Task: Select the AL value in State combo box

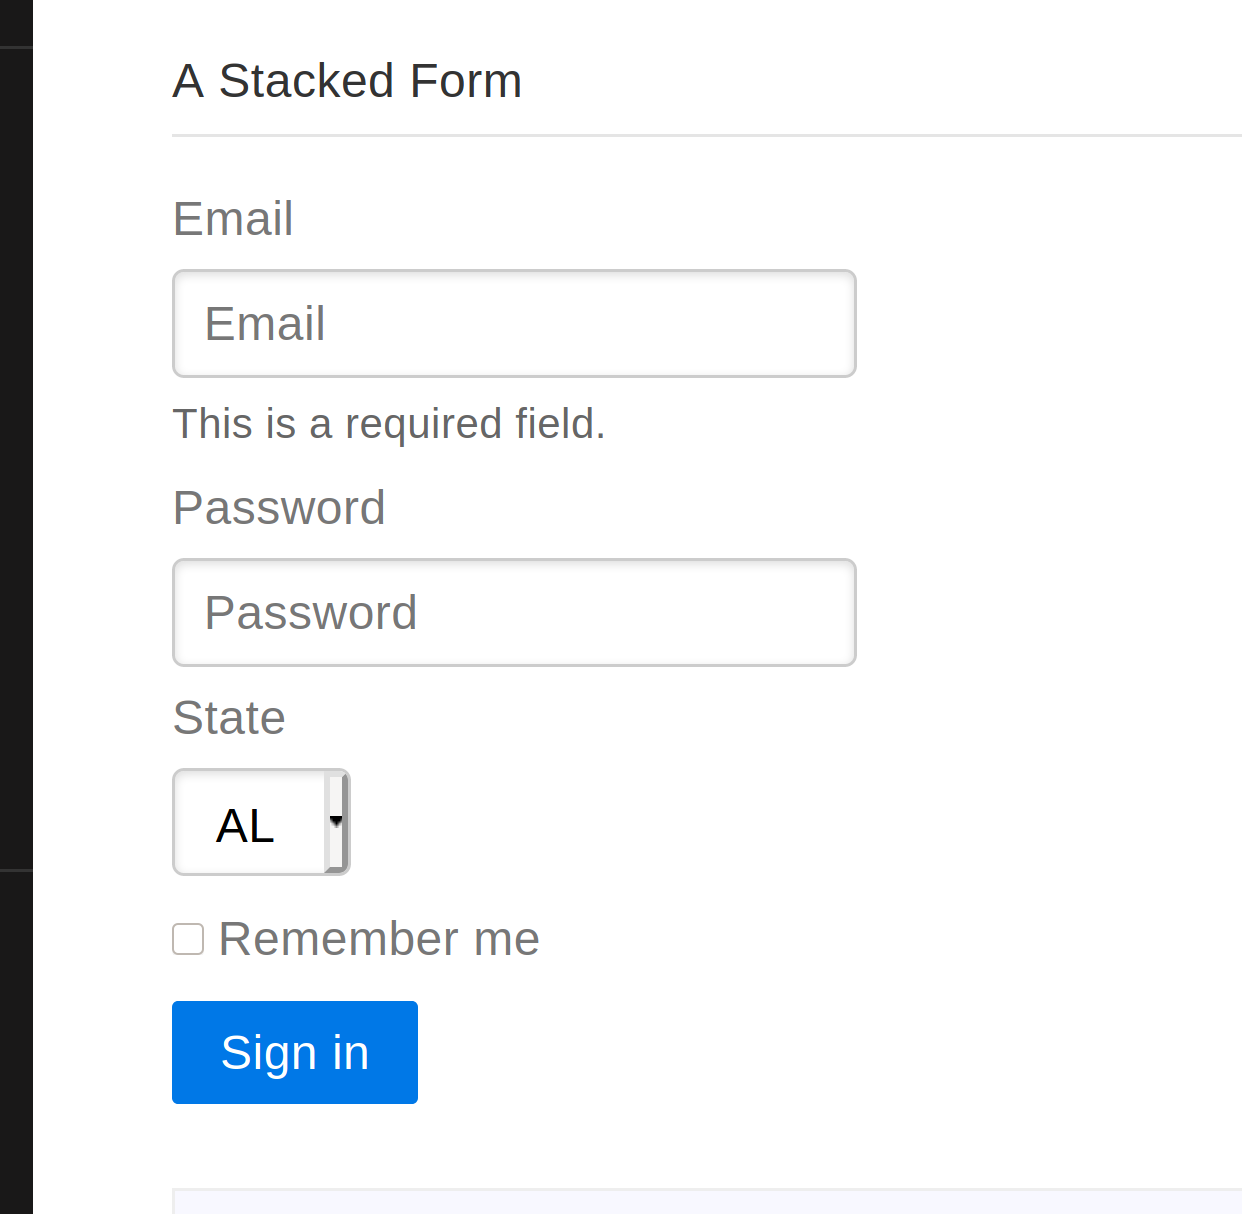Action: pos(245,826)
